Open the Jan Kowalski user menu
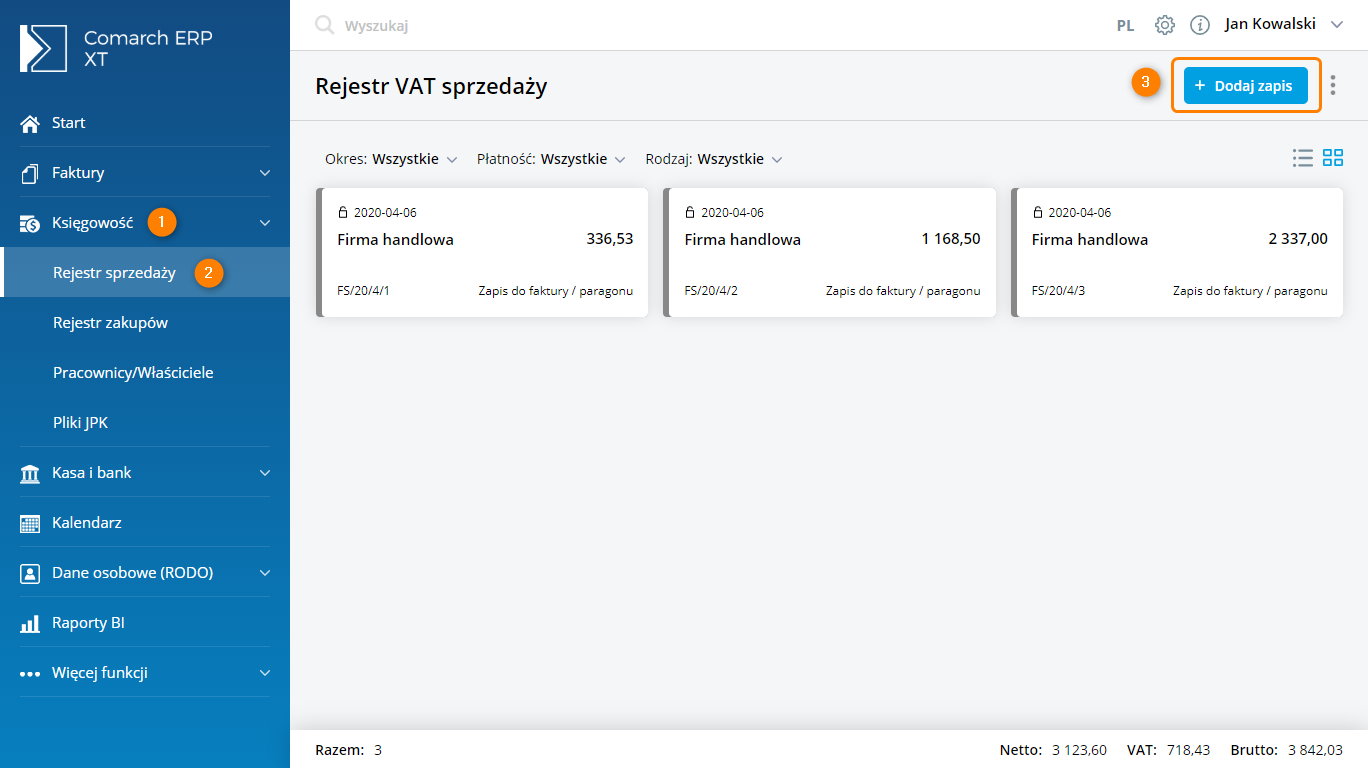The width and height of the screenshot is (1368, 768). click(1283, 24)
